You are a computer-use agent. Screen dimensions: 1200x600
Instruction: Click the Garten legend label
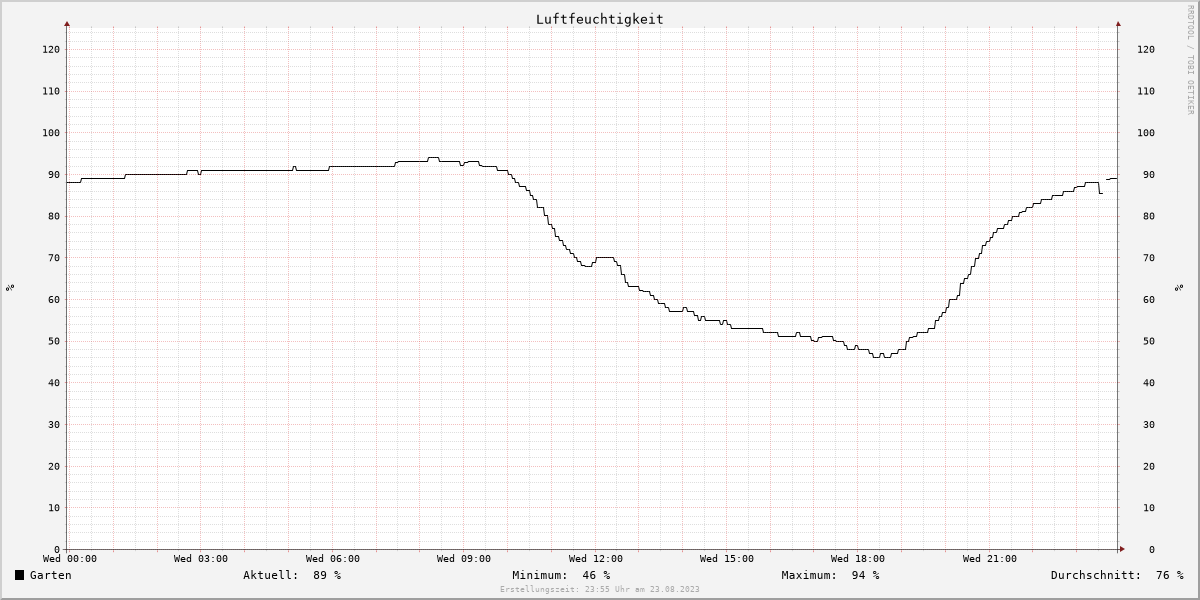point(51,575)
